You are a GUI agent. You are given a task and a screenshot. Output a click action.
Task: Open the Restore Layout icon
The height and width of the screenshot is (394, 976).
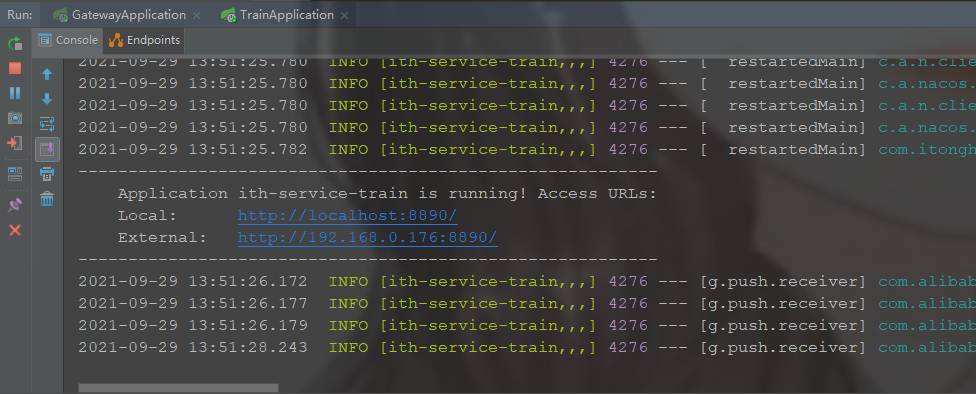coord(15,174)
